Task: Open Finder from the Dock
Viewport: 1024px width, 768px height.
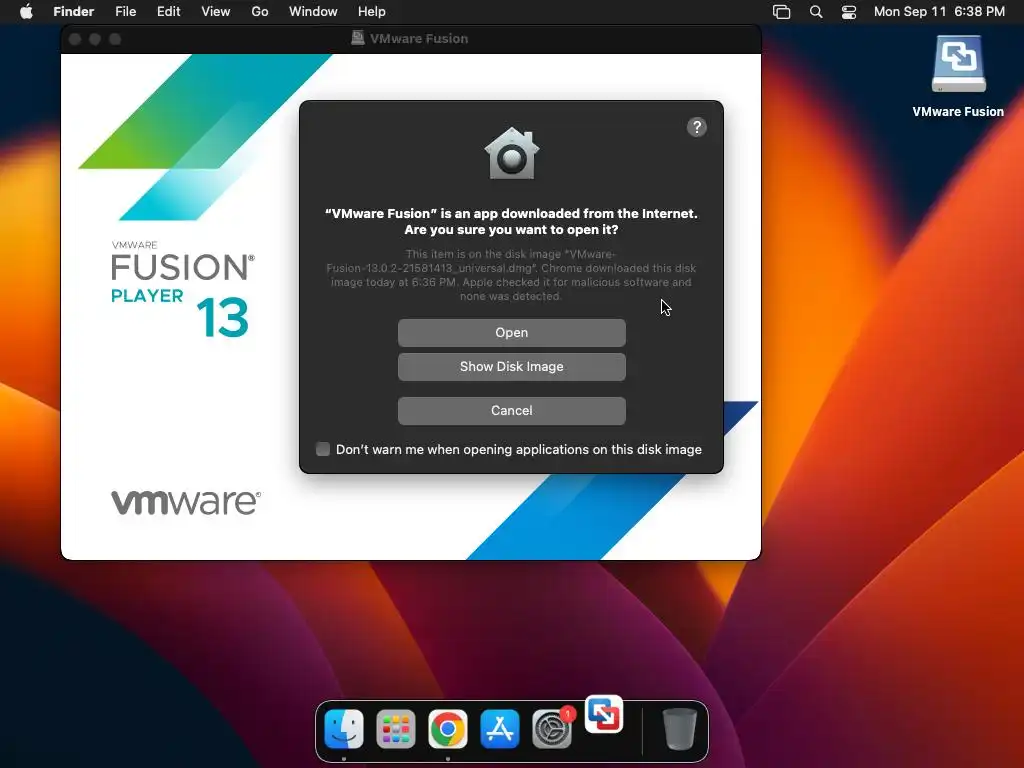Action: point(344,729)
